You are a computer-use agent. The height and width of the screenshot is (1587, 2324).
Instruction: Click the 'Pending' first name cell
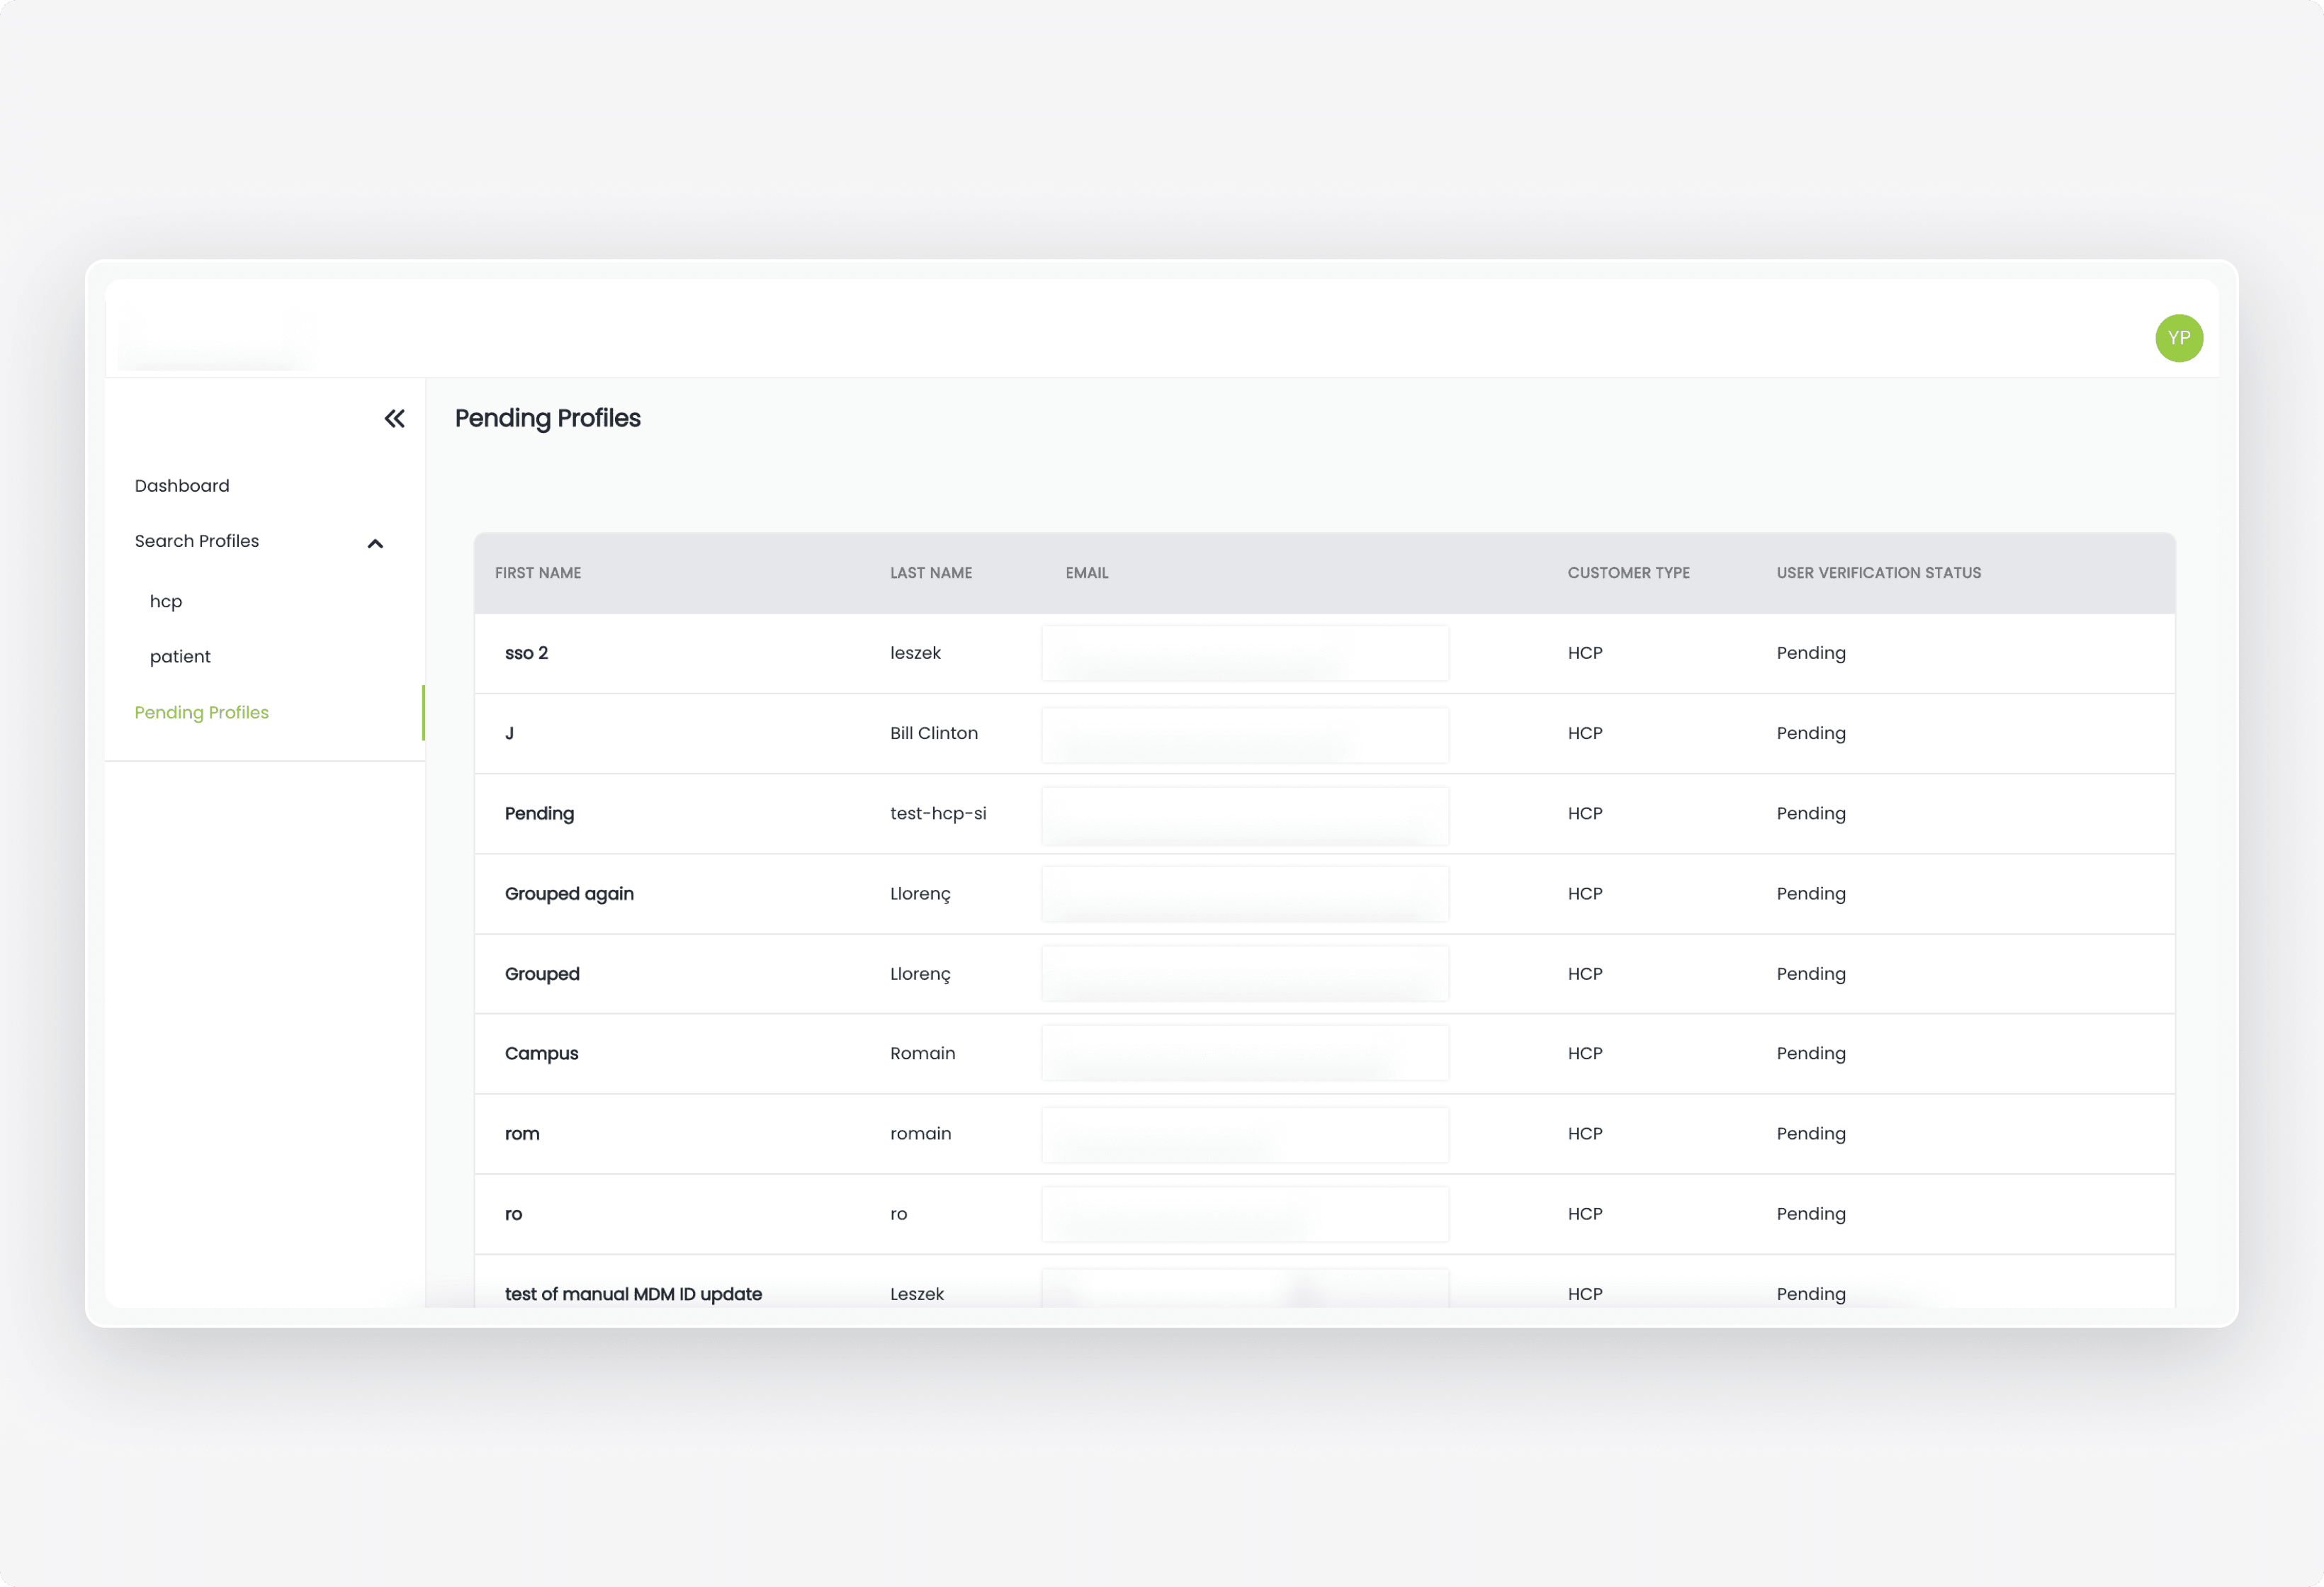click(x=539, y=814)
